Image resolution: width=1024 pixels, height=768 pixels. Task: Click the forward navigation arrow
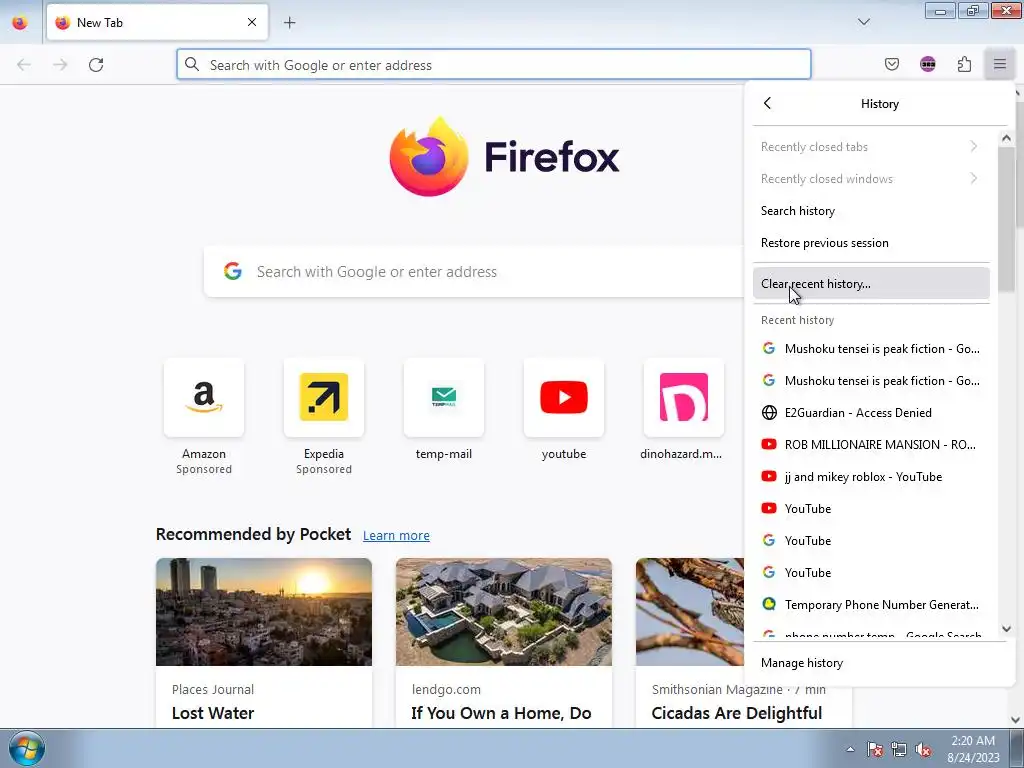click(x=60, y=65)
